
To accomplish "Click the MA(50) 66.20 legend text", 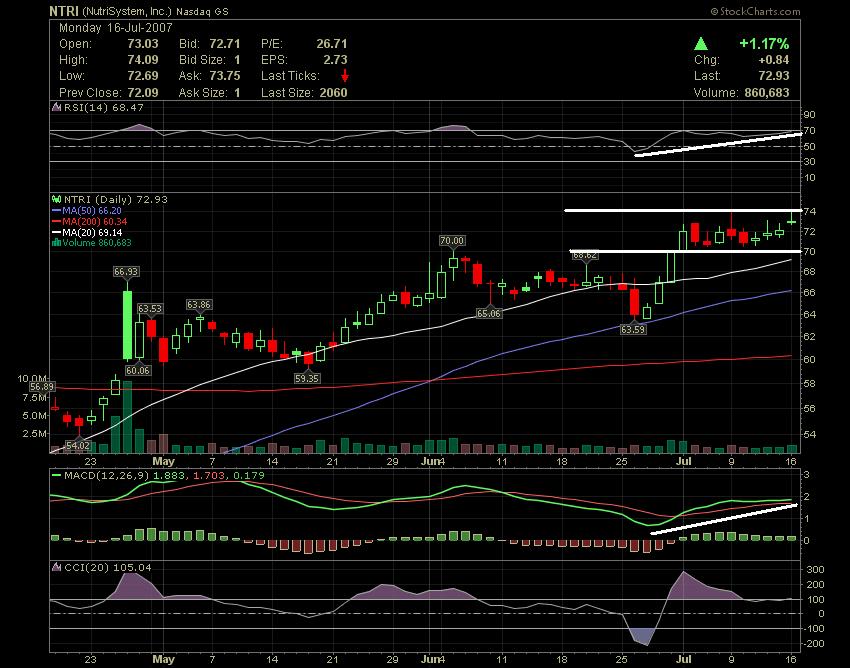I will point(92,210).
